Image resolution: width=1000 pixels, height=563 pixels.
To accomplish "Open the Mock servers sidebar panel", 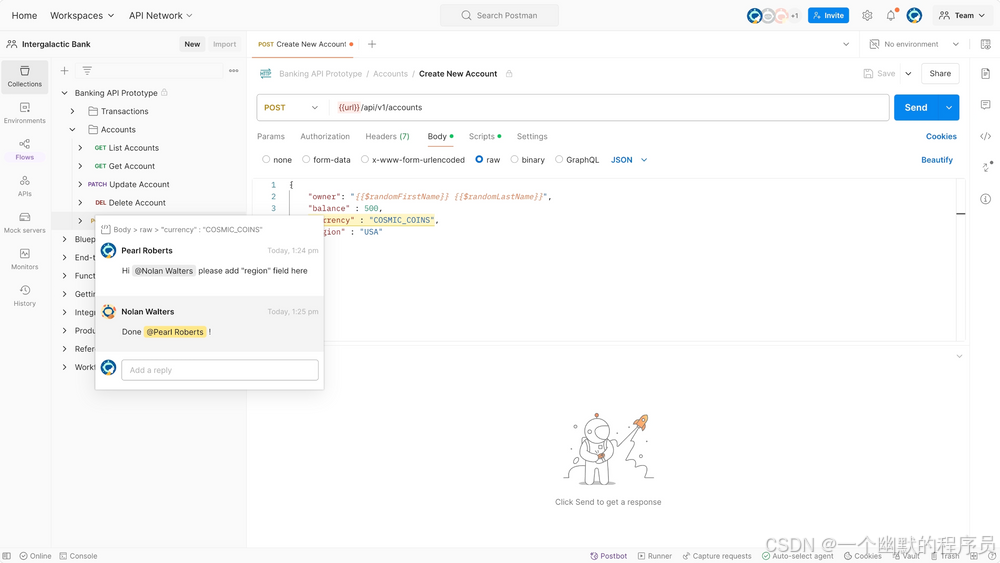I will pyautogui.click(x=25, y=223).
